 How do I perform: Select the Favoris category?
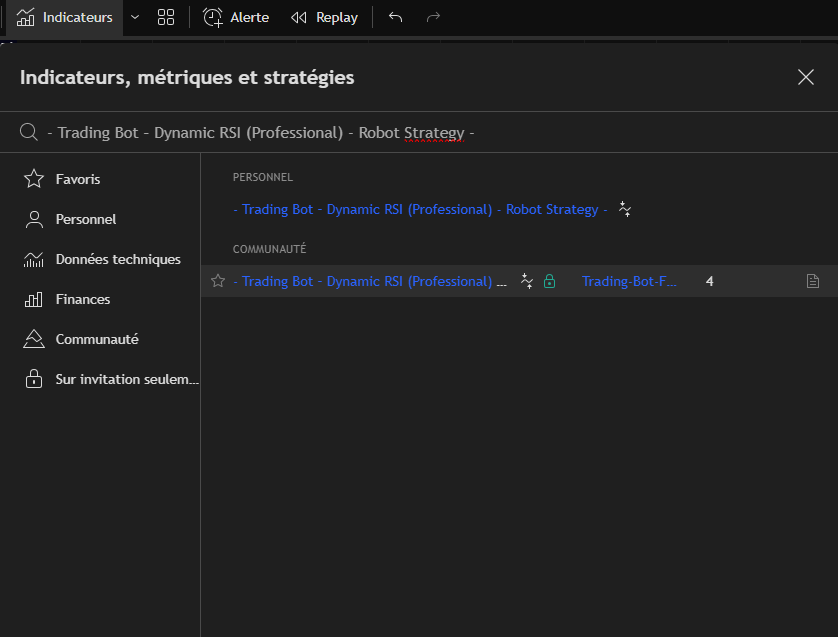pyautogui.click(x=77, y=179)
